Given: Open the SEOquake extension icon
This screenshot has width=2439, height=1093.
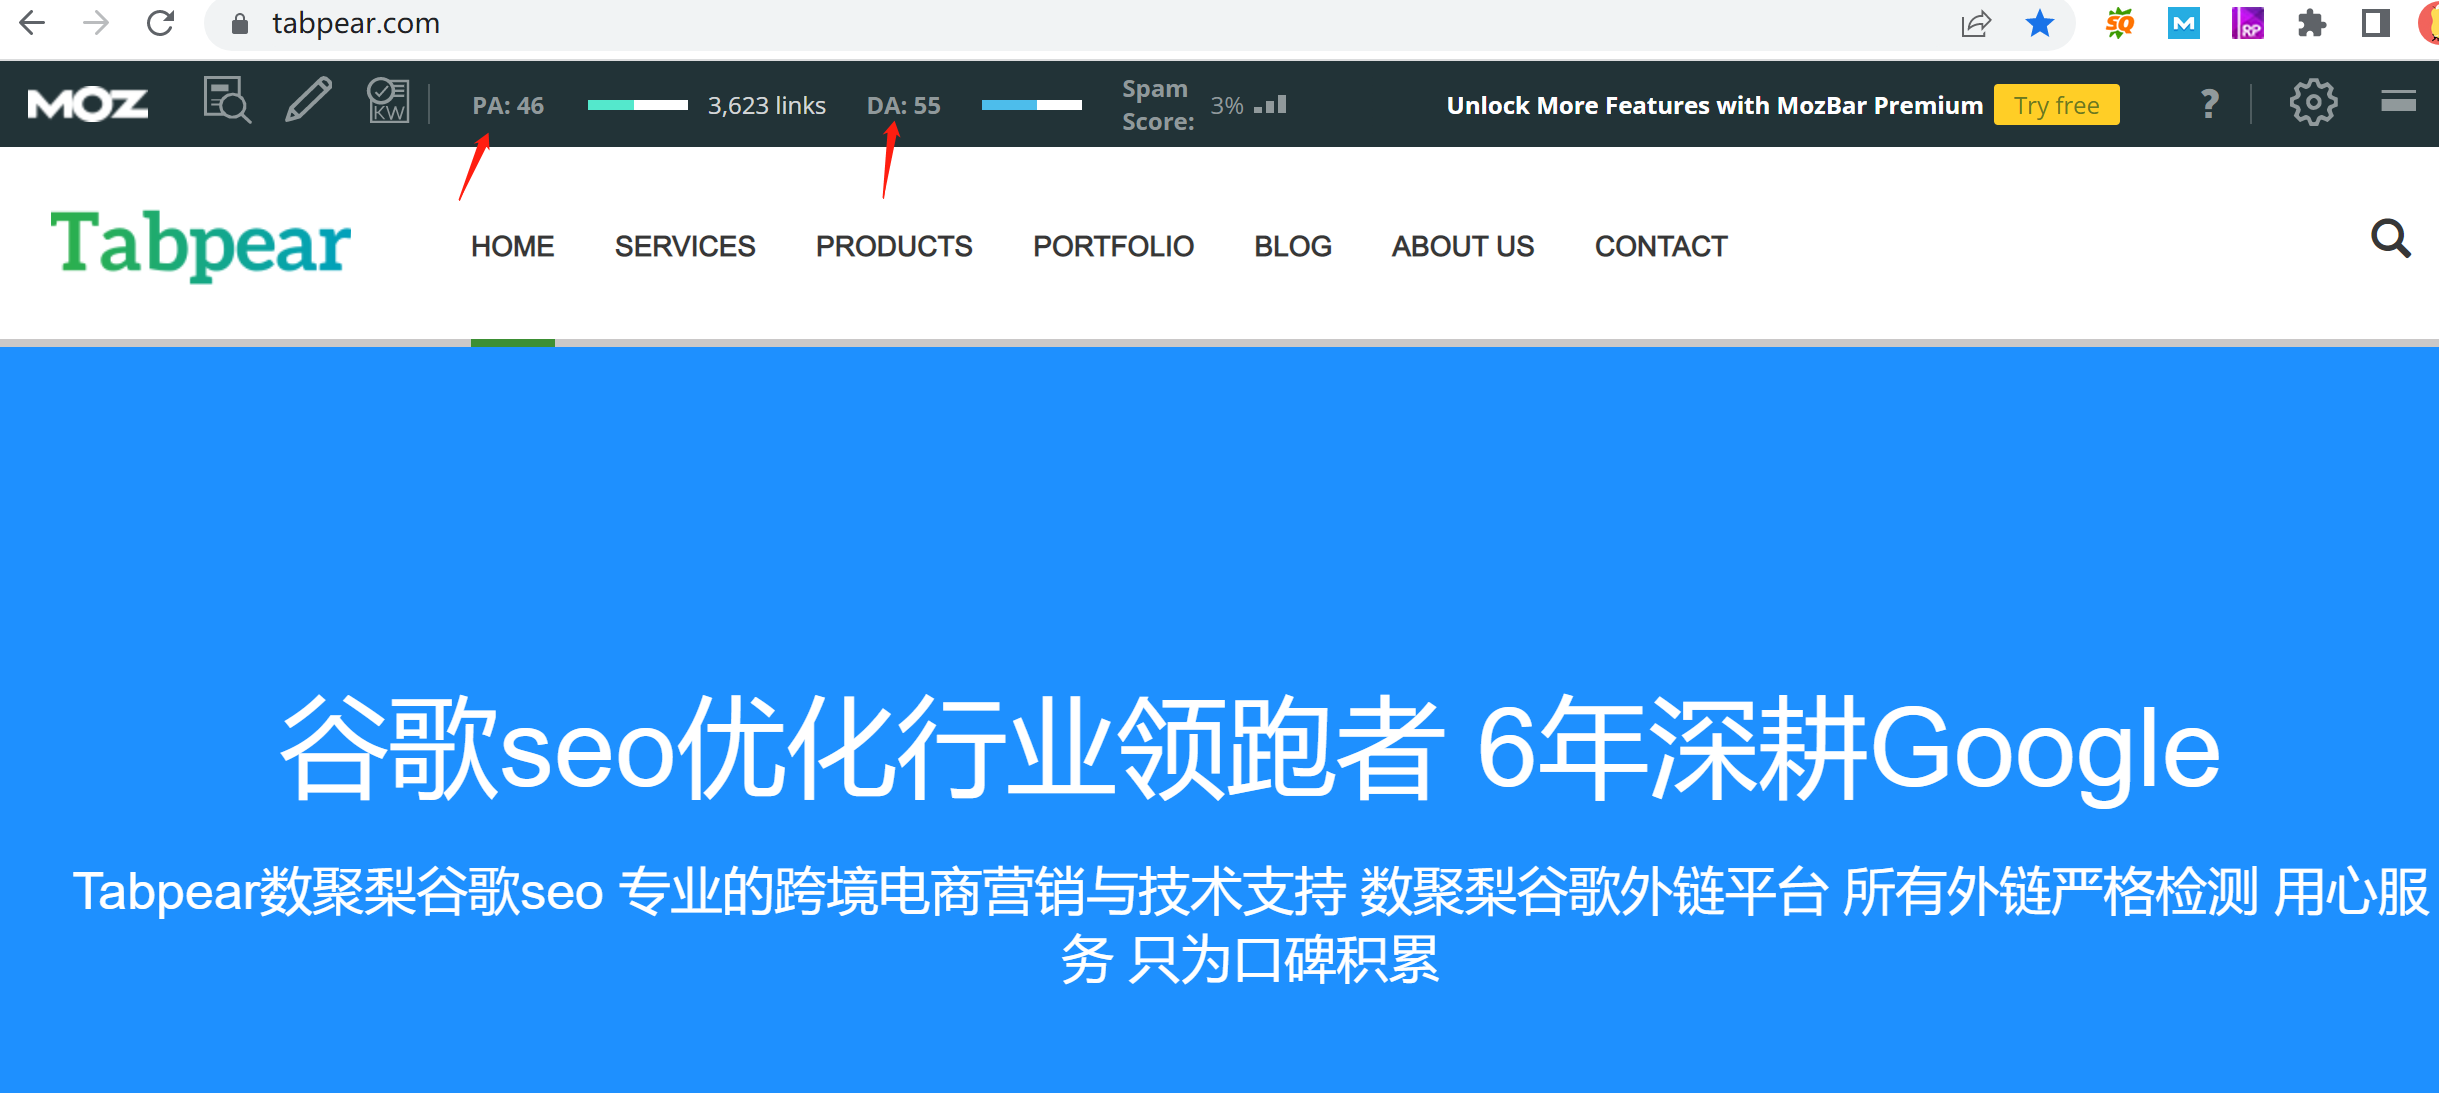Looking at the screenshot, I should click(2119, 23).
